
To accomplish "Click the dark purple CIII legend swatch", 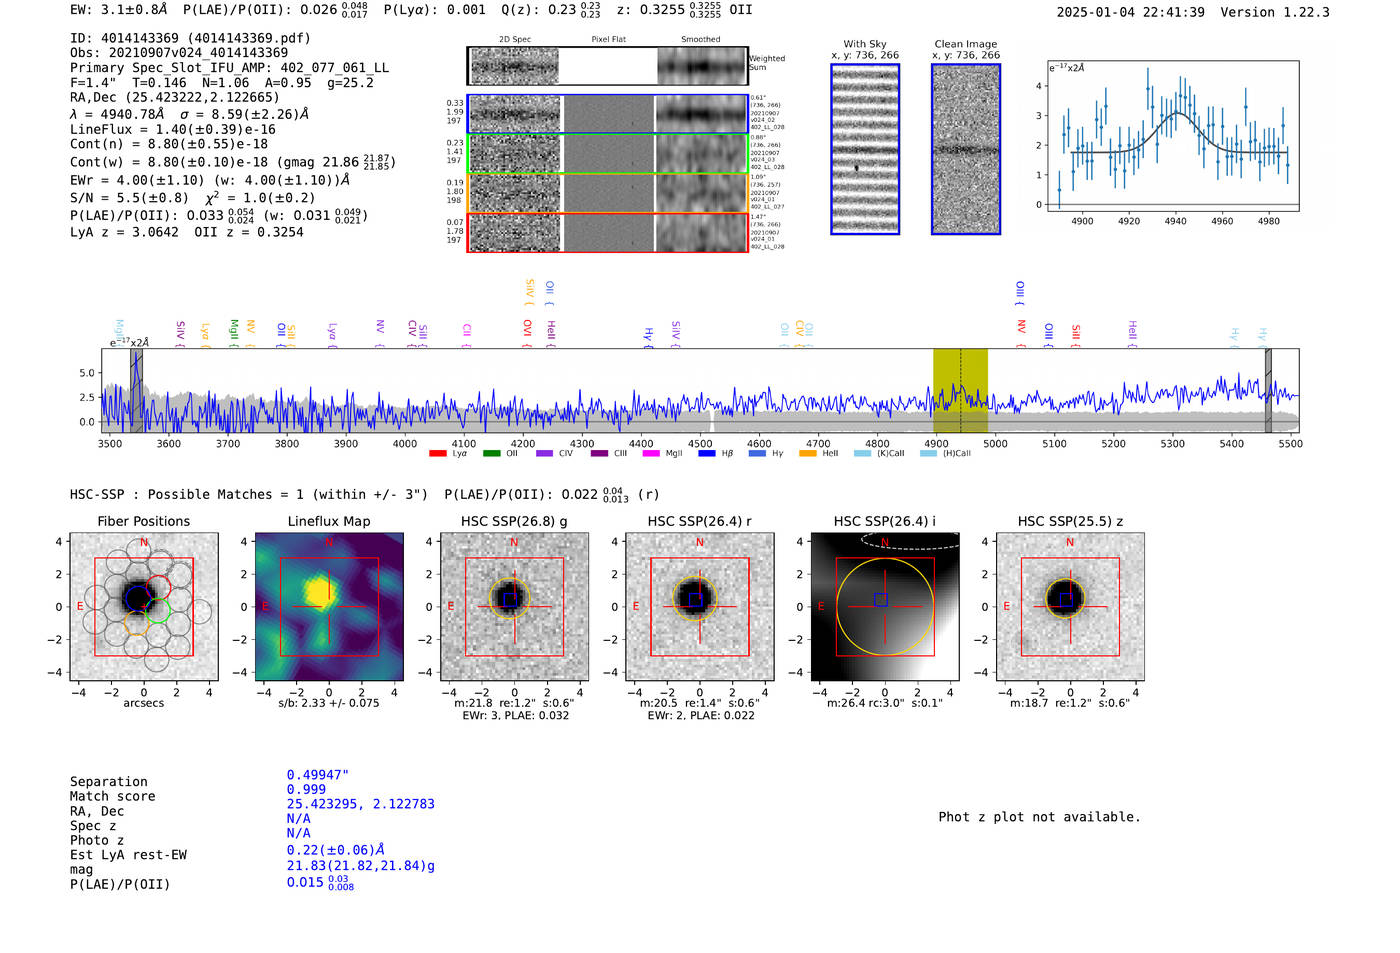I will (x=599, y=454).
